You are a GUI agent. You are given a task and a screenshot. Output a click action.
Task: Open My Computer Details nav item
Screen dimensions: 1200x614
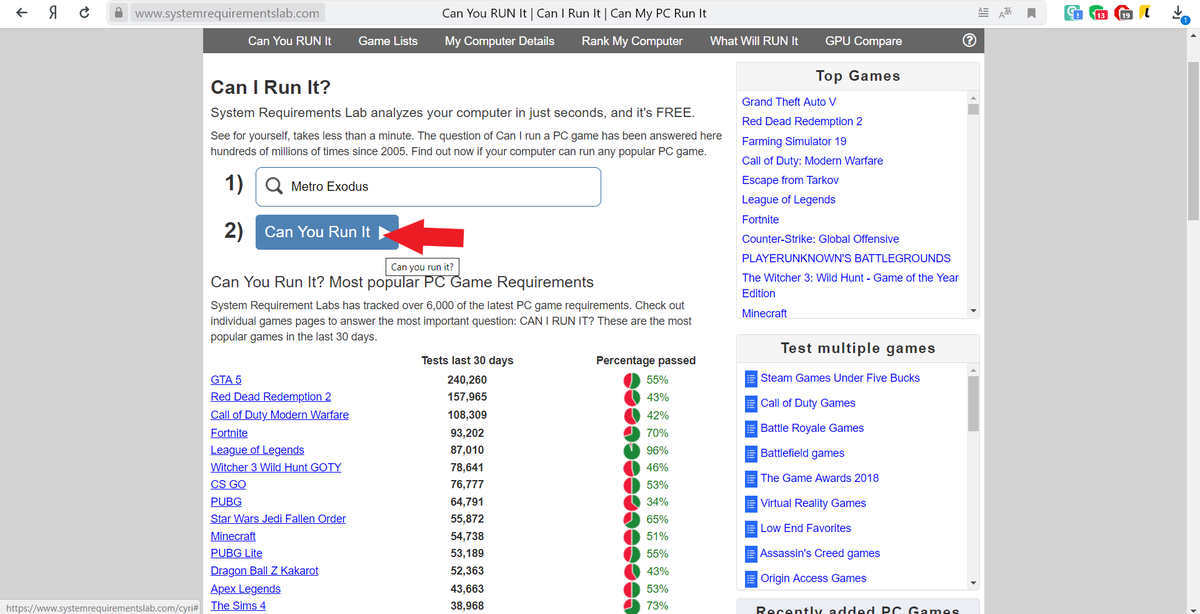pyautogui.click(x=500, y=41)
